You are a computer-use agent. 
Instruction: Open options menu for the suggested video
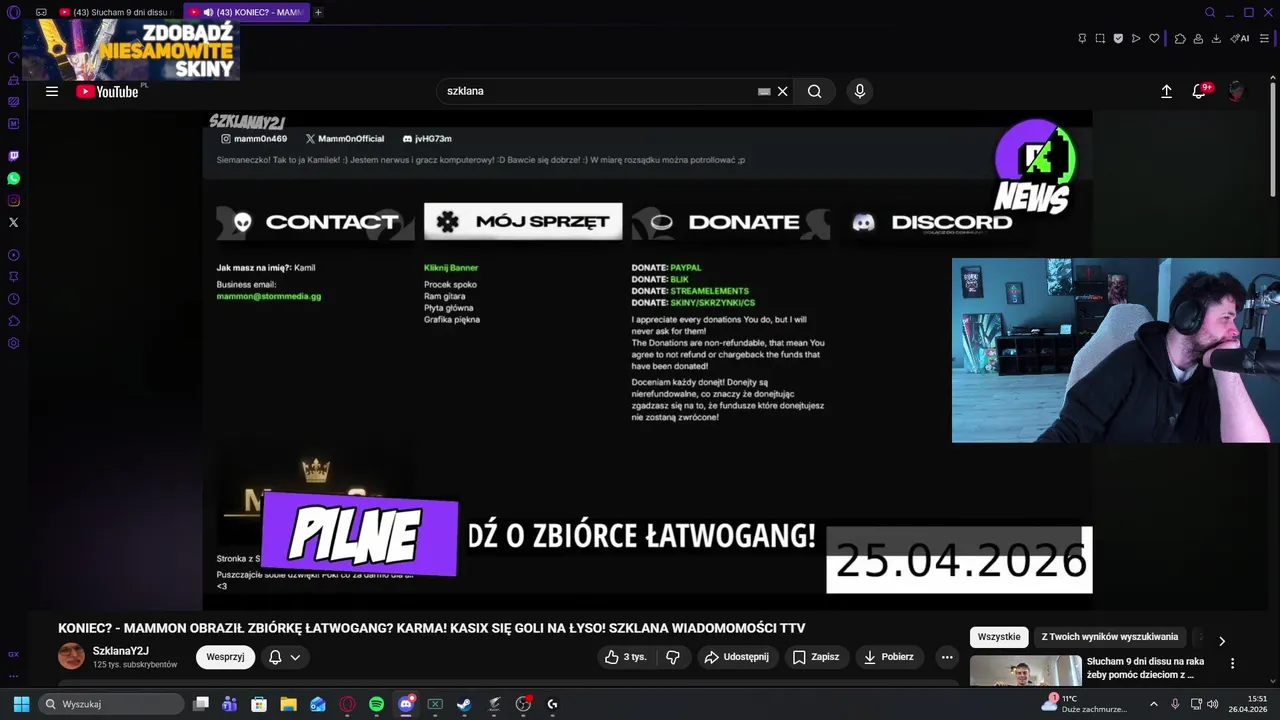tap(1232, 663)
